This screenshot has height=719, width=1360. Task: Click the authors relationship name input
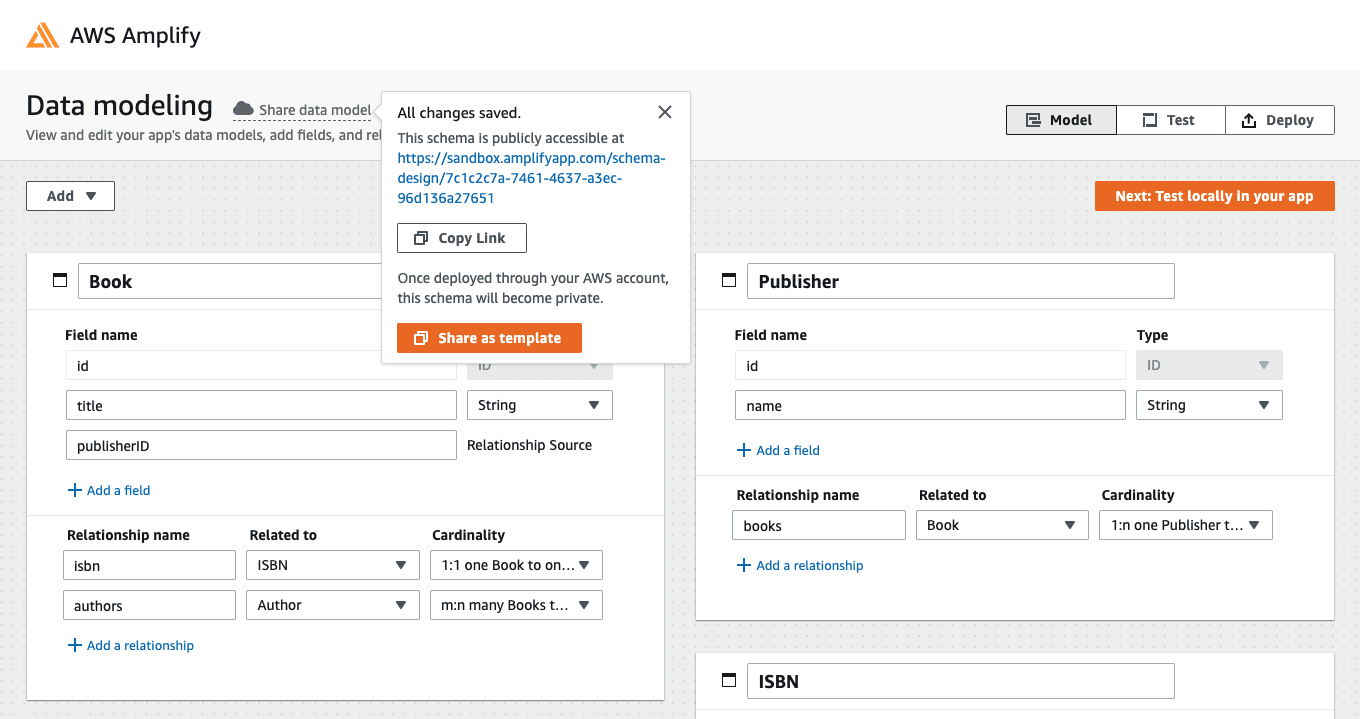click(149, 605)
